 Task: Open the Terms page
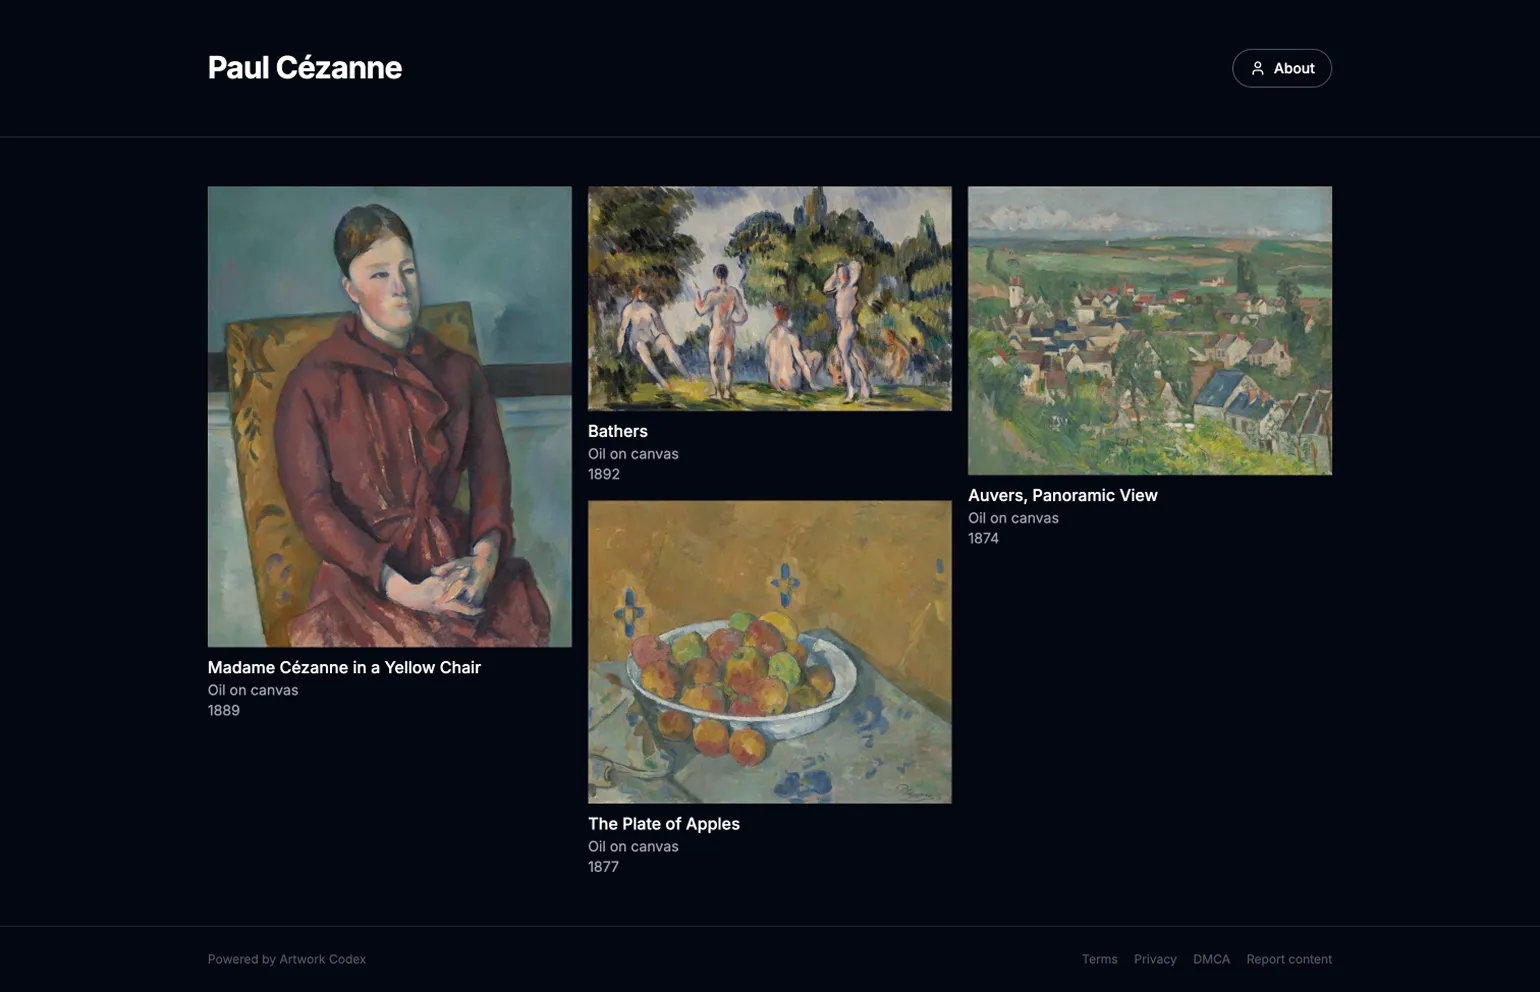[x=1100, y=959]
